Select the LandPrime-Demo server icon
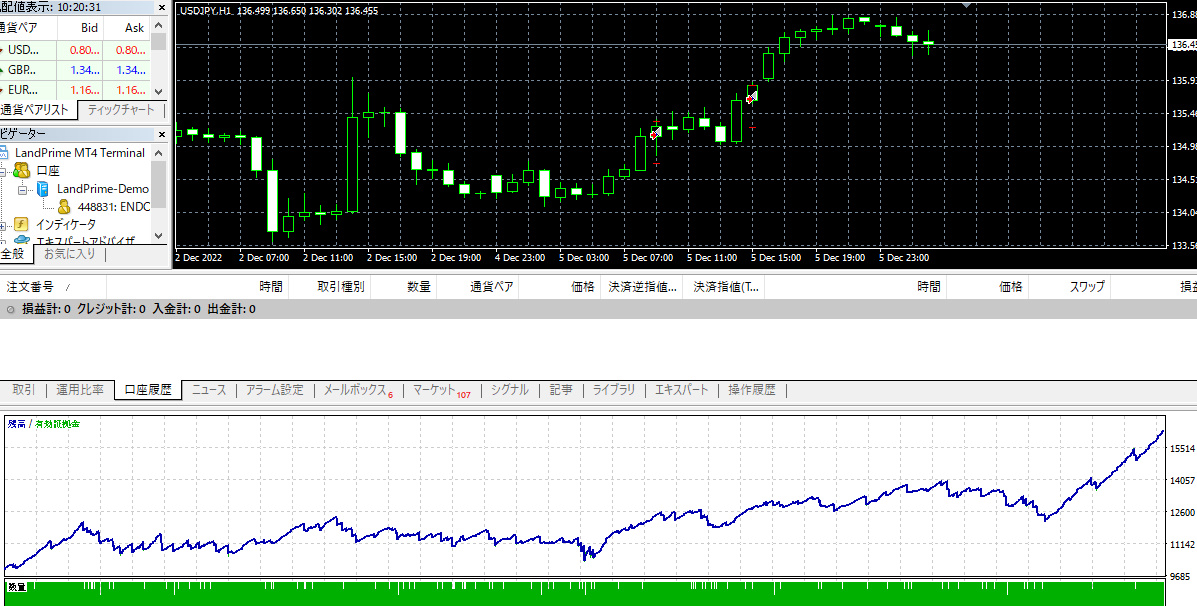 click(x=42, y=189)
